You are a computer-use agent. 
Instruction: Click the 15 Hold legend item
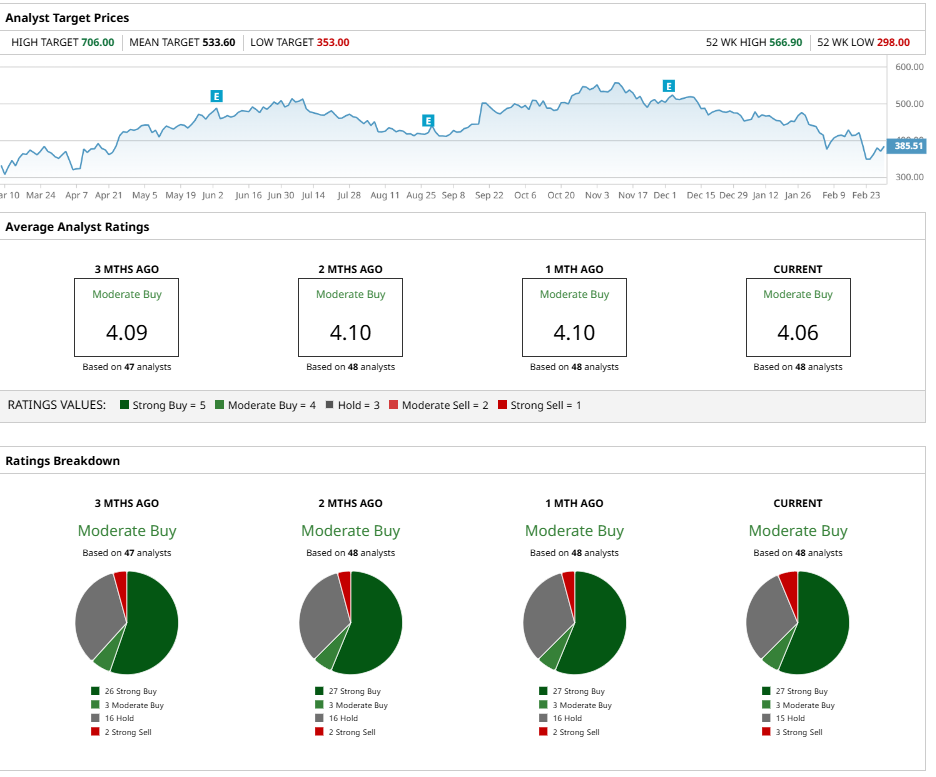[789, 718]
